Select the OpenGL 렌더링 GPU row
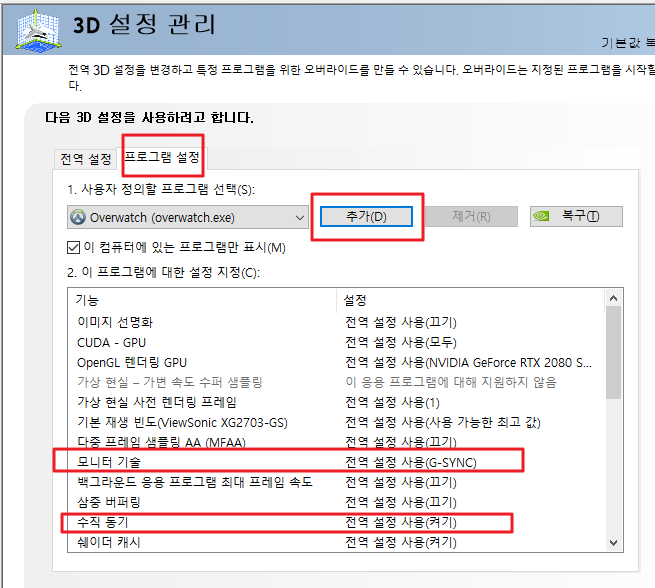Image resolution: width=655 pixels, height=588 pixels. click(x=336, y=362)
